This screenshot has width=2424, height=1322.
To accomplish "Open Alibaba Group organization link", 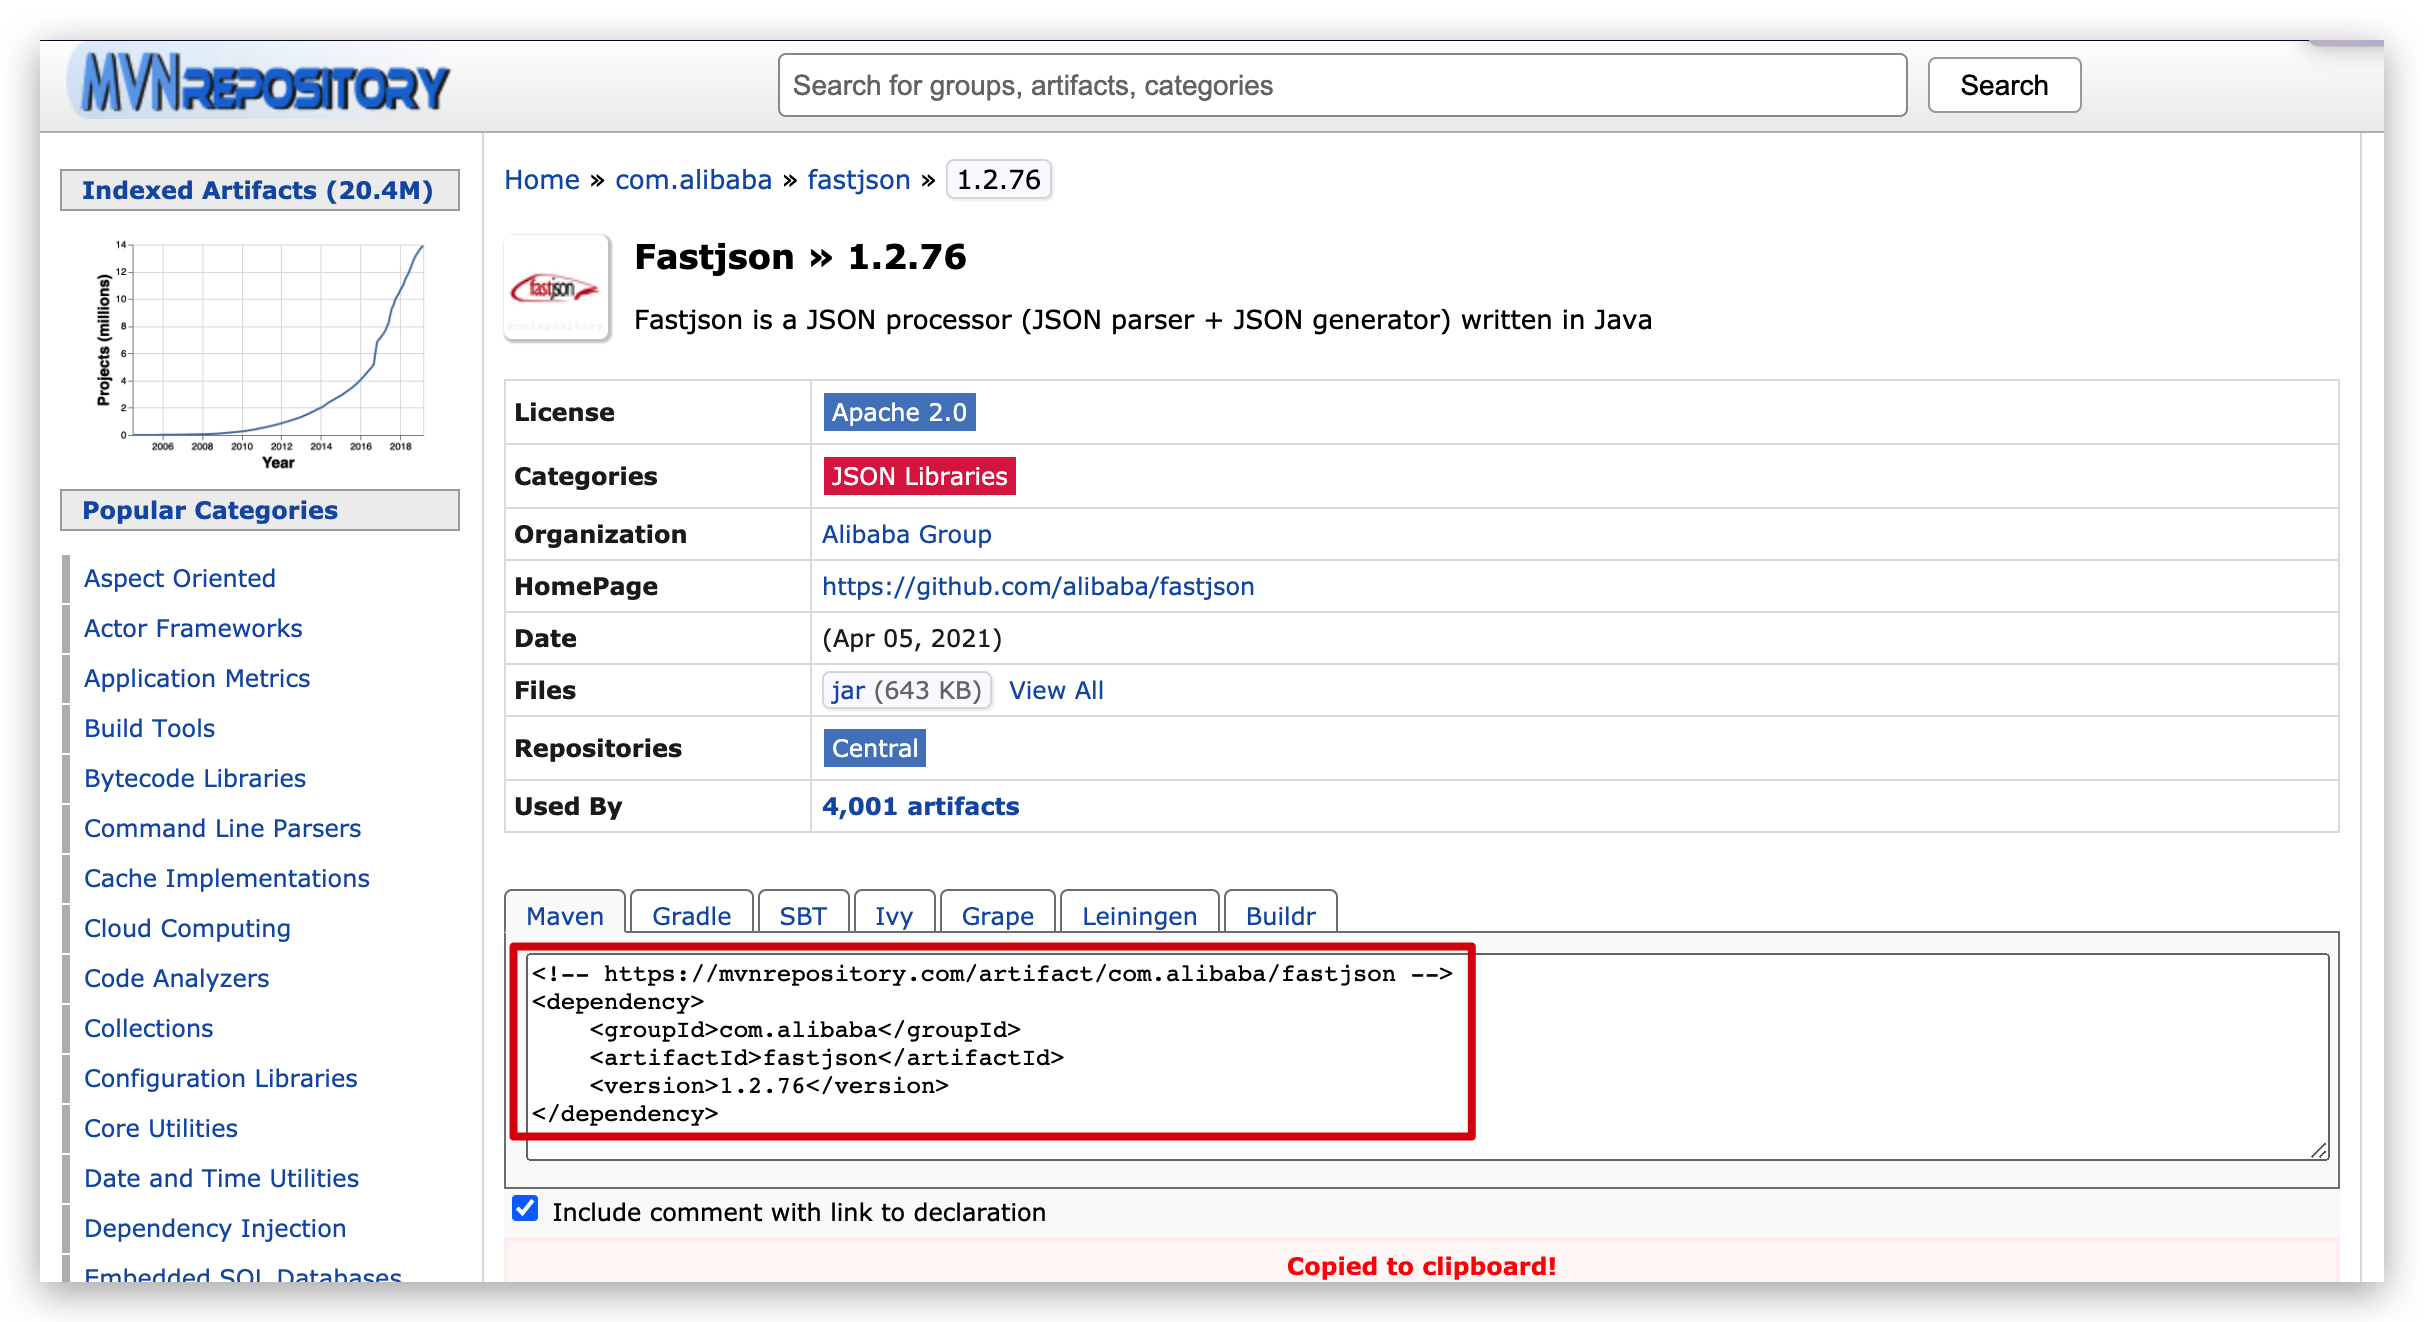I will (907, 534).
